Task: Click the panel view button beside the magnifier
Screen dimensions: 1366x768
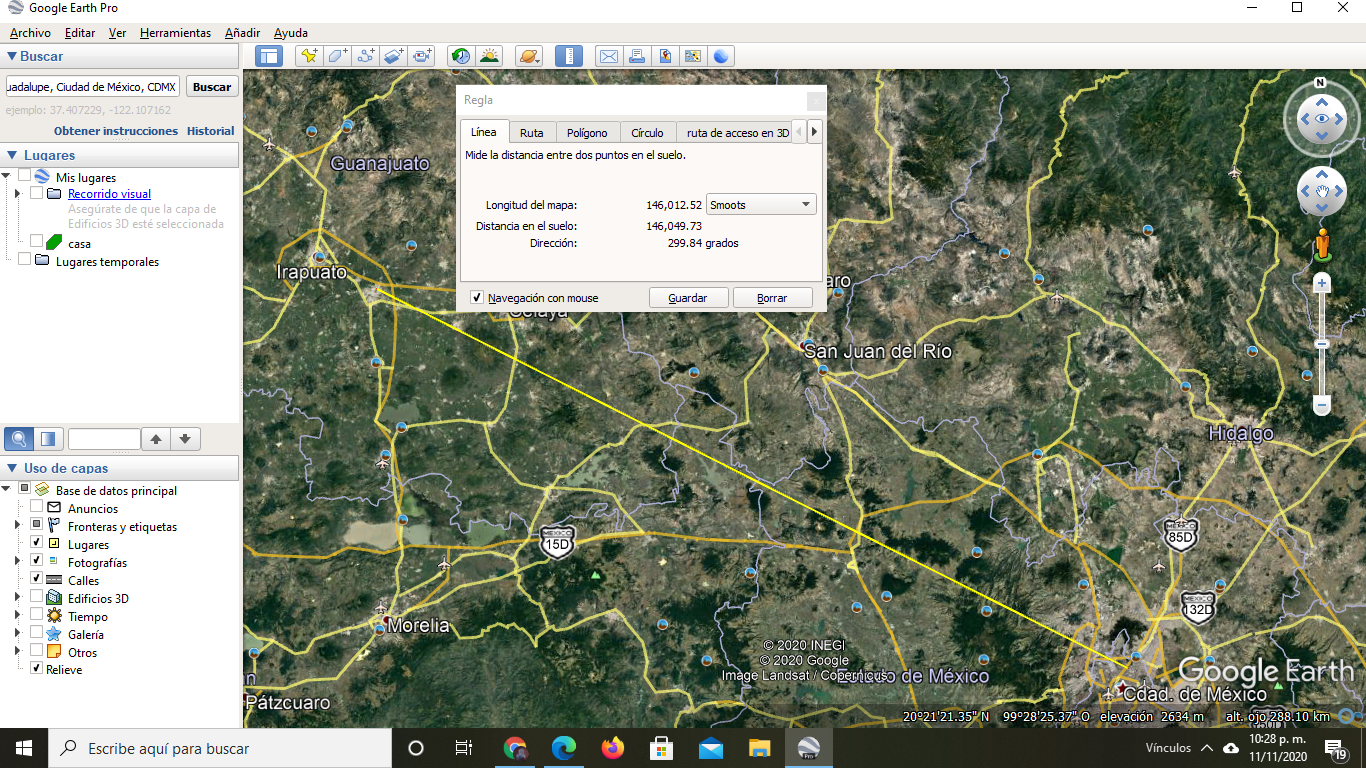Action: pos(48,438)
